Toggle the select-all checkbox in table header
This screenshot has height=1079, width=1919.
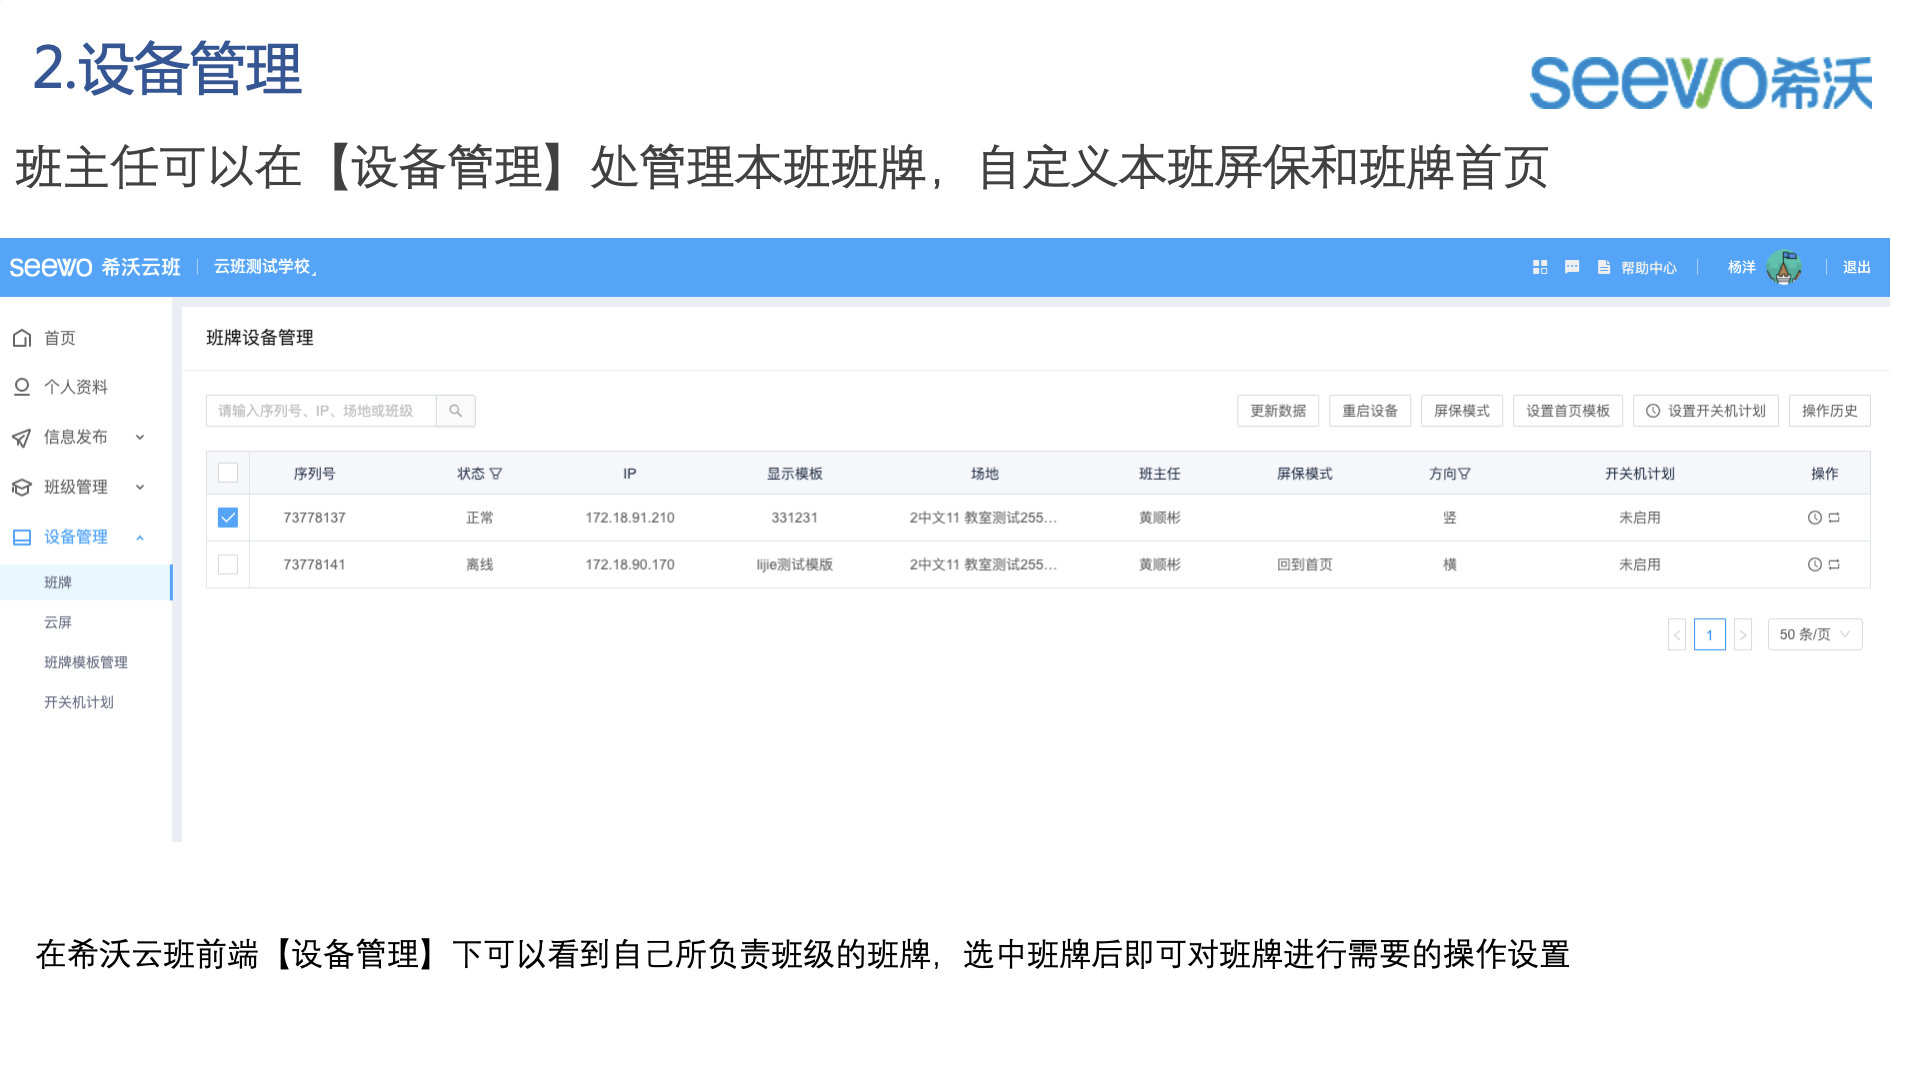tap(227, 473)
